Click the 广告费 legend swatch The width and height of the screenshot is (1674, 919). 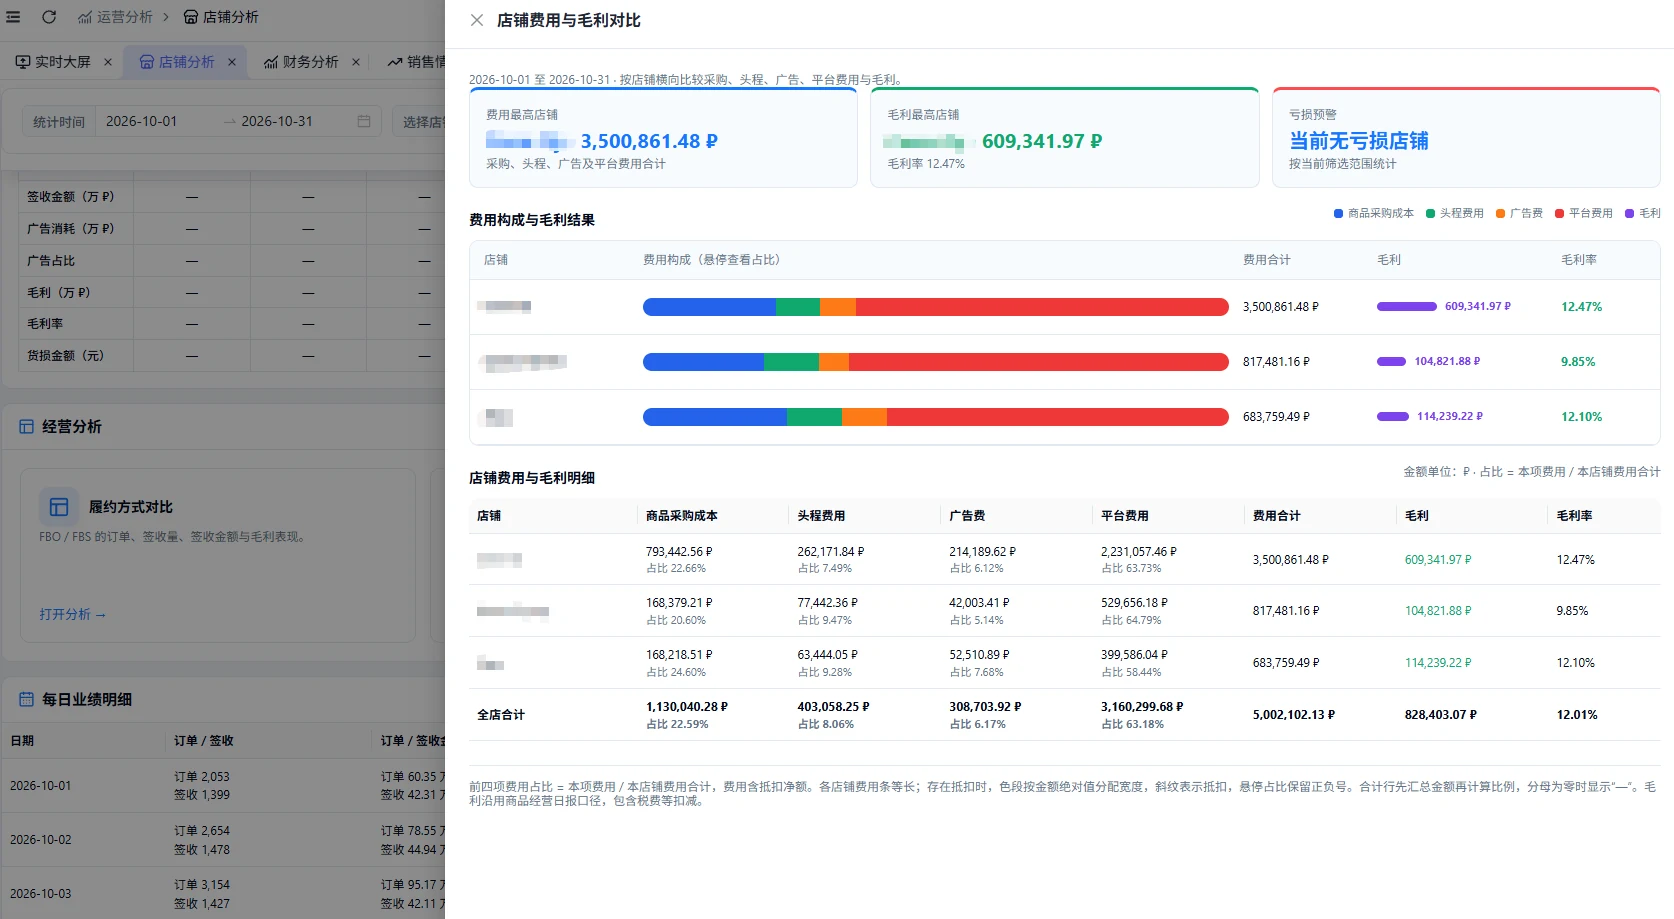[1500, 213]
